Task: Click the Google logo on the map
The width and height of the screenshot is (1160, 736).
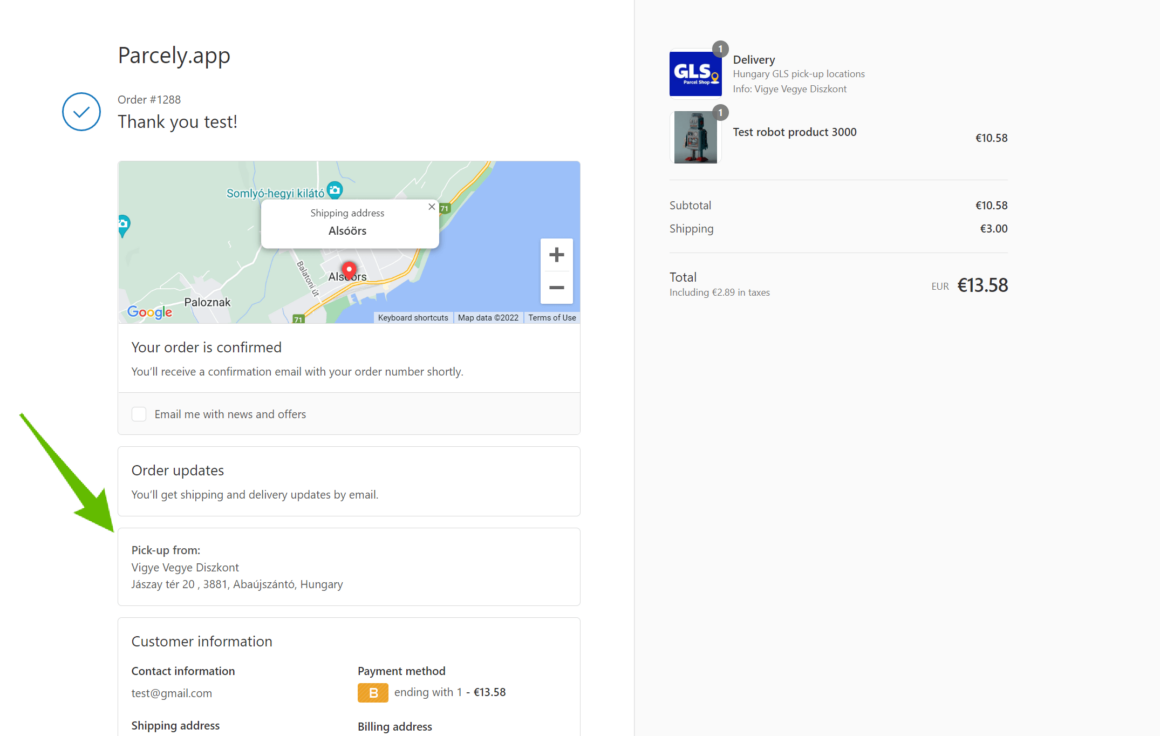Action: coord(148,312)
